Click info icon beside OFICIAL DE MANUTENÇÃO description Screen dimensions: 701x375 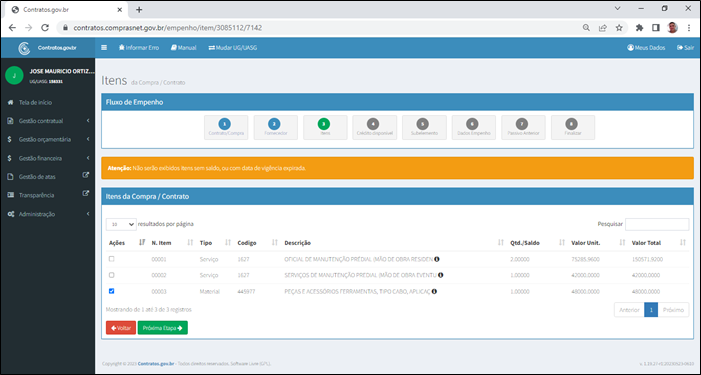click(437, 259)
